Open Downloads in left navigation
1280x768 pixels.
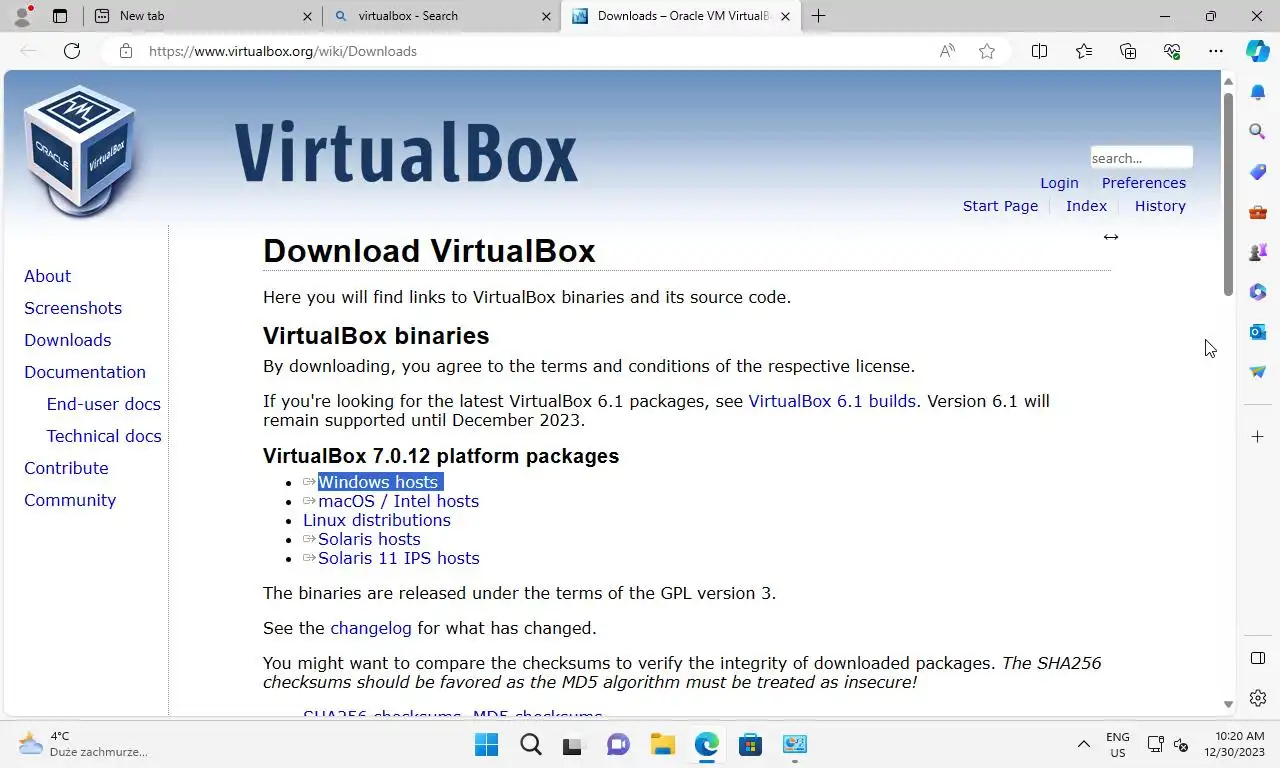click(68, 340)
